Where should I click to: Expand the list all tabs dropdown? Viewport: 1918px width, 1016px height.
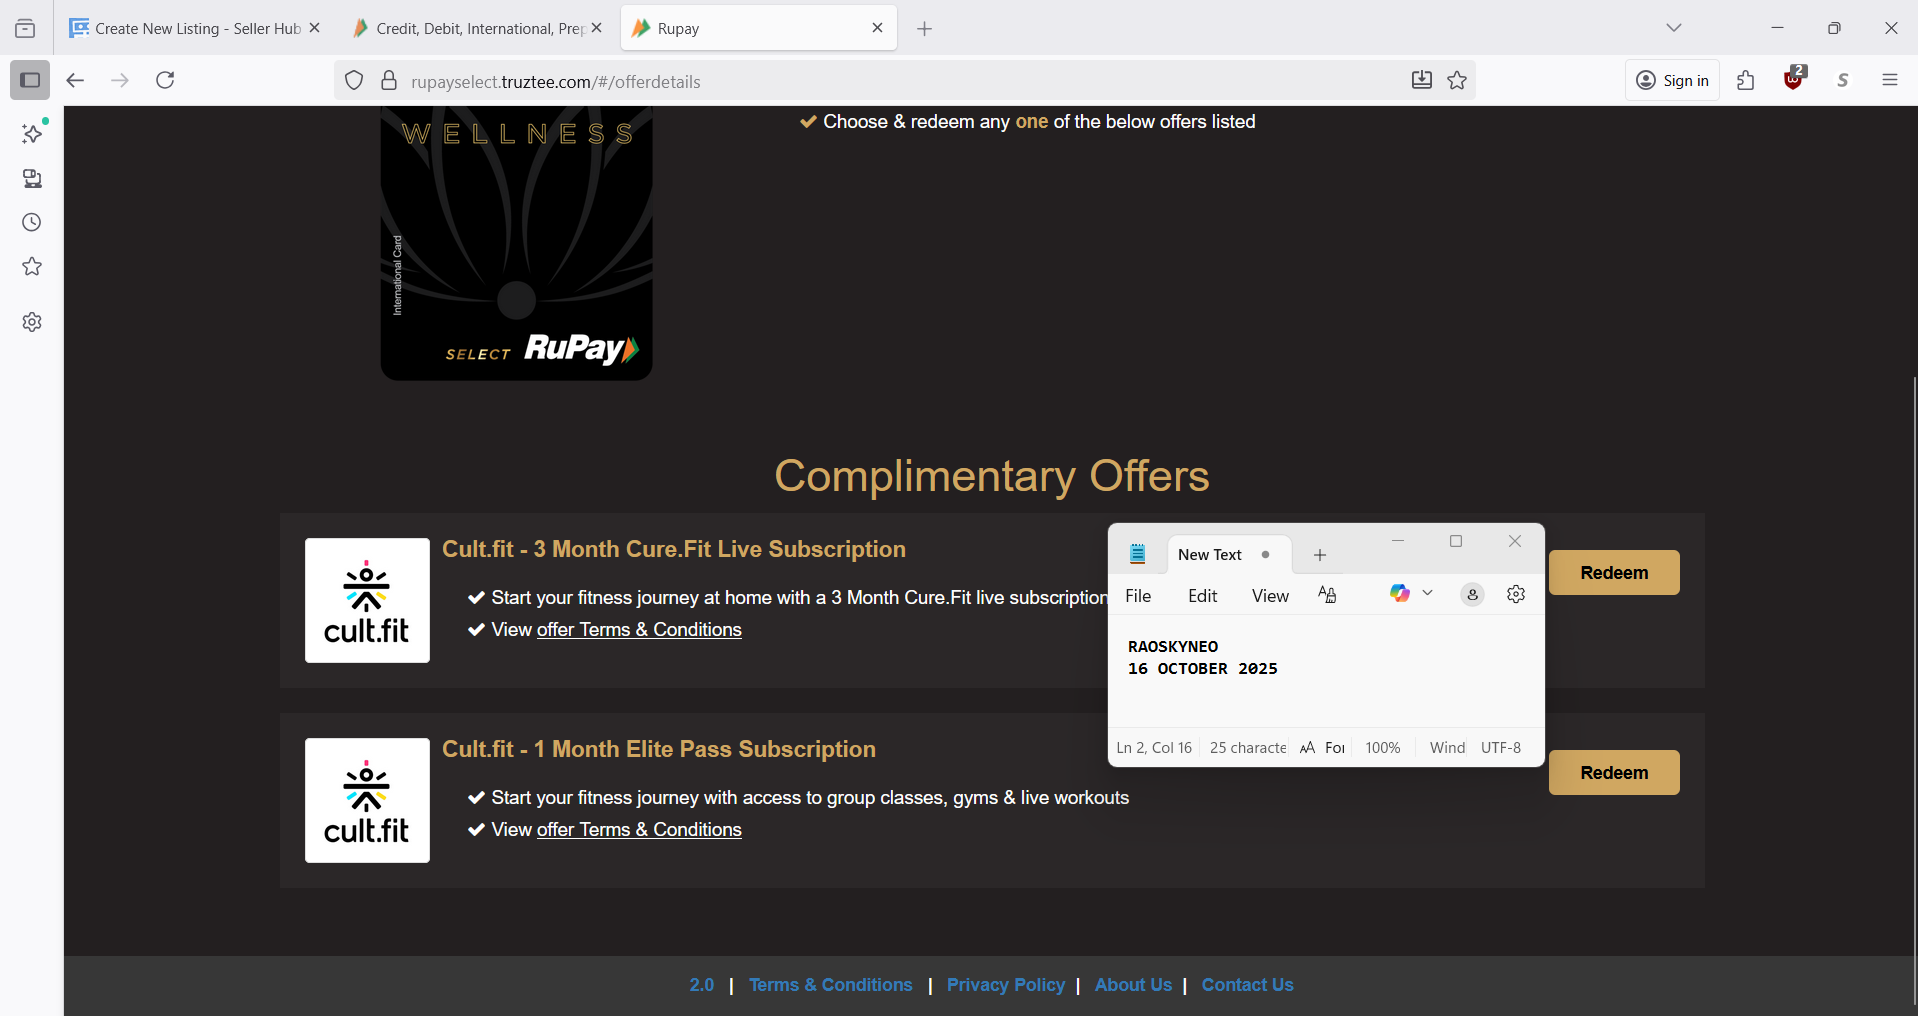click(x=1674, y=28)
